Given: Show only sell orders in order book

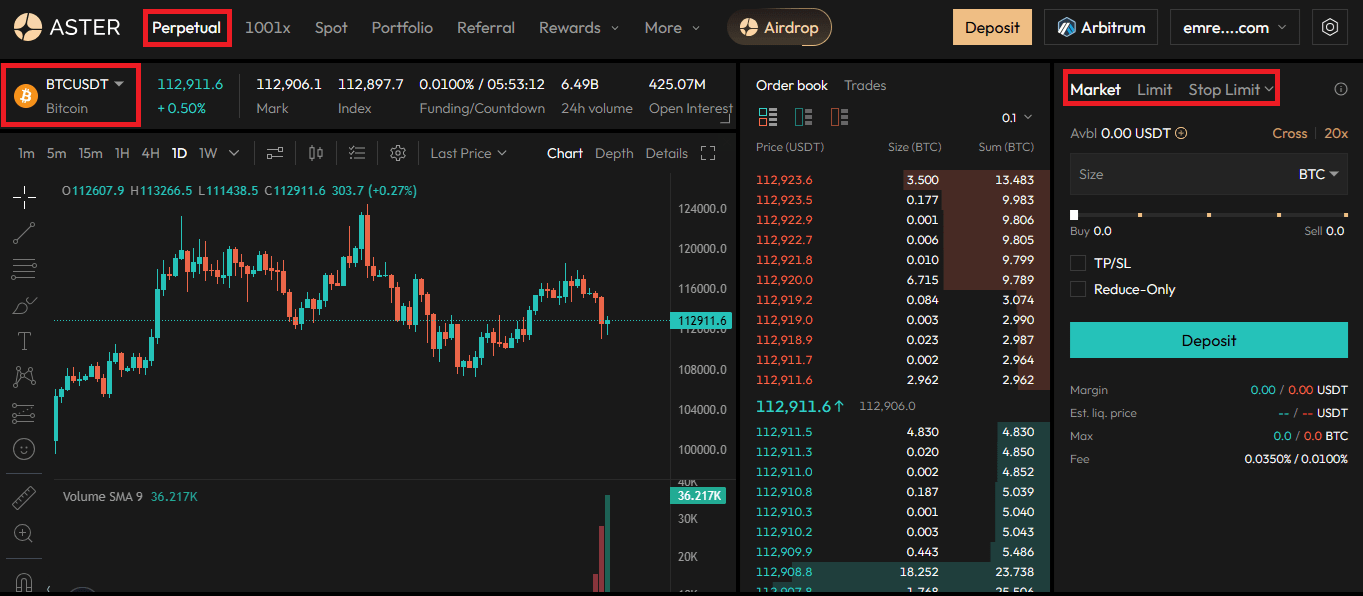Looking at the screenshot, I should point(840,118).
